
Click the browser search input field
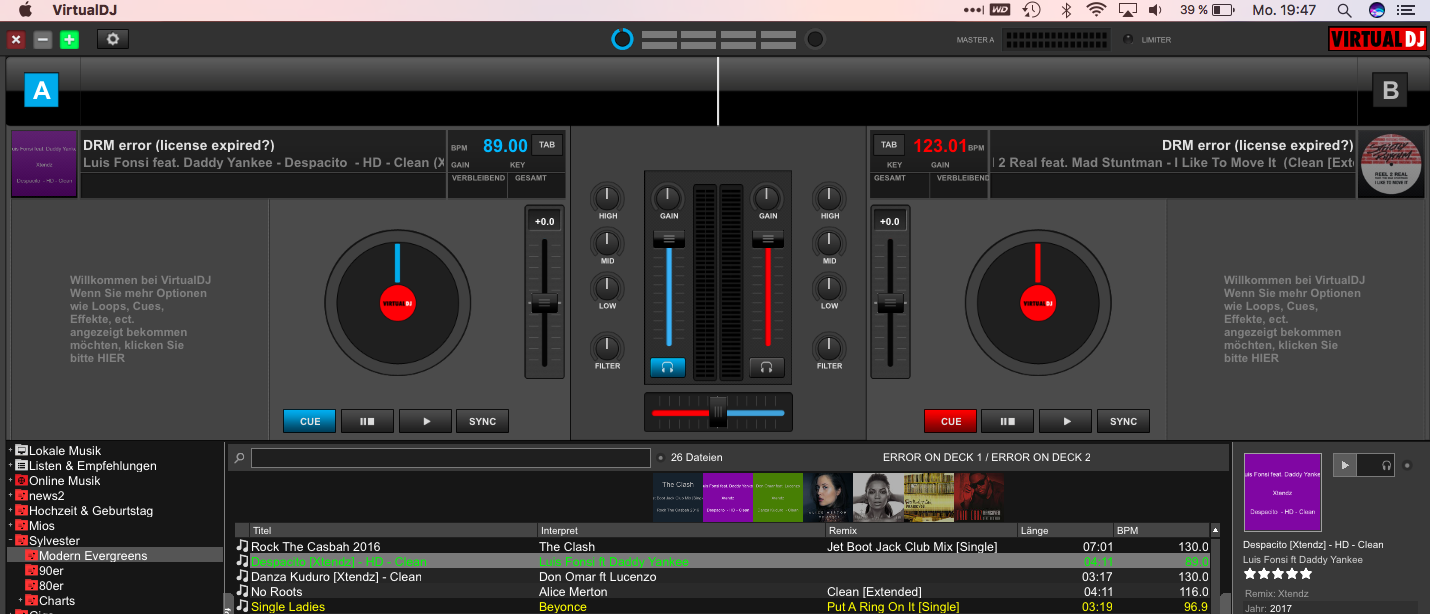(451, 458)
